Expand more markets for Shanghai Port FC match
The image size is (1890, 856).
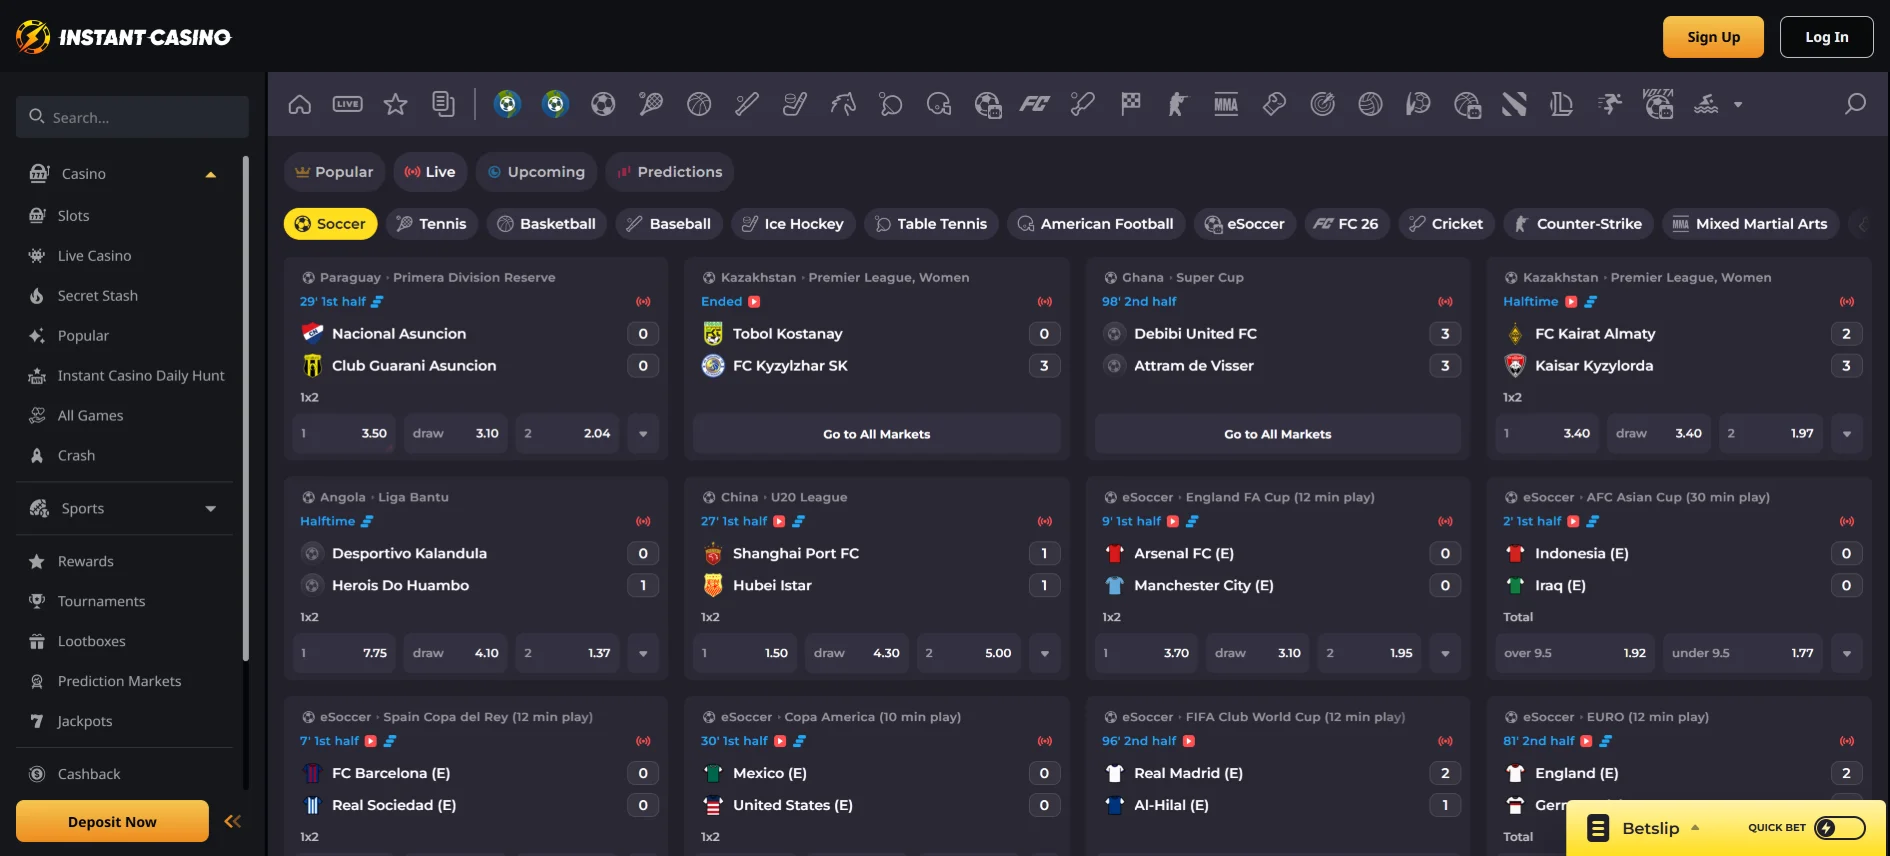(x=1045, y=654)
